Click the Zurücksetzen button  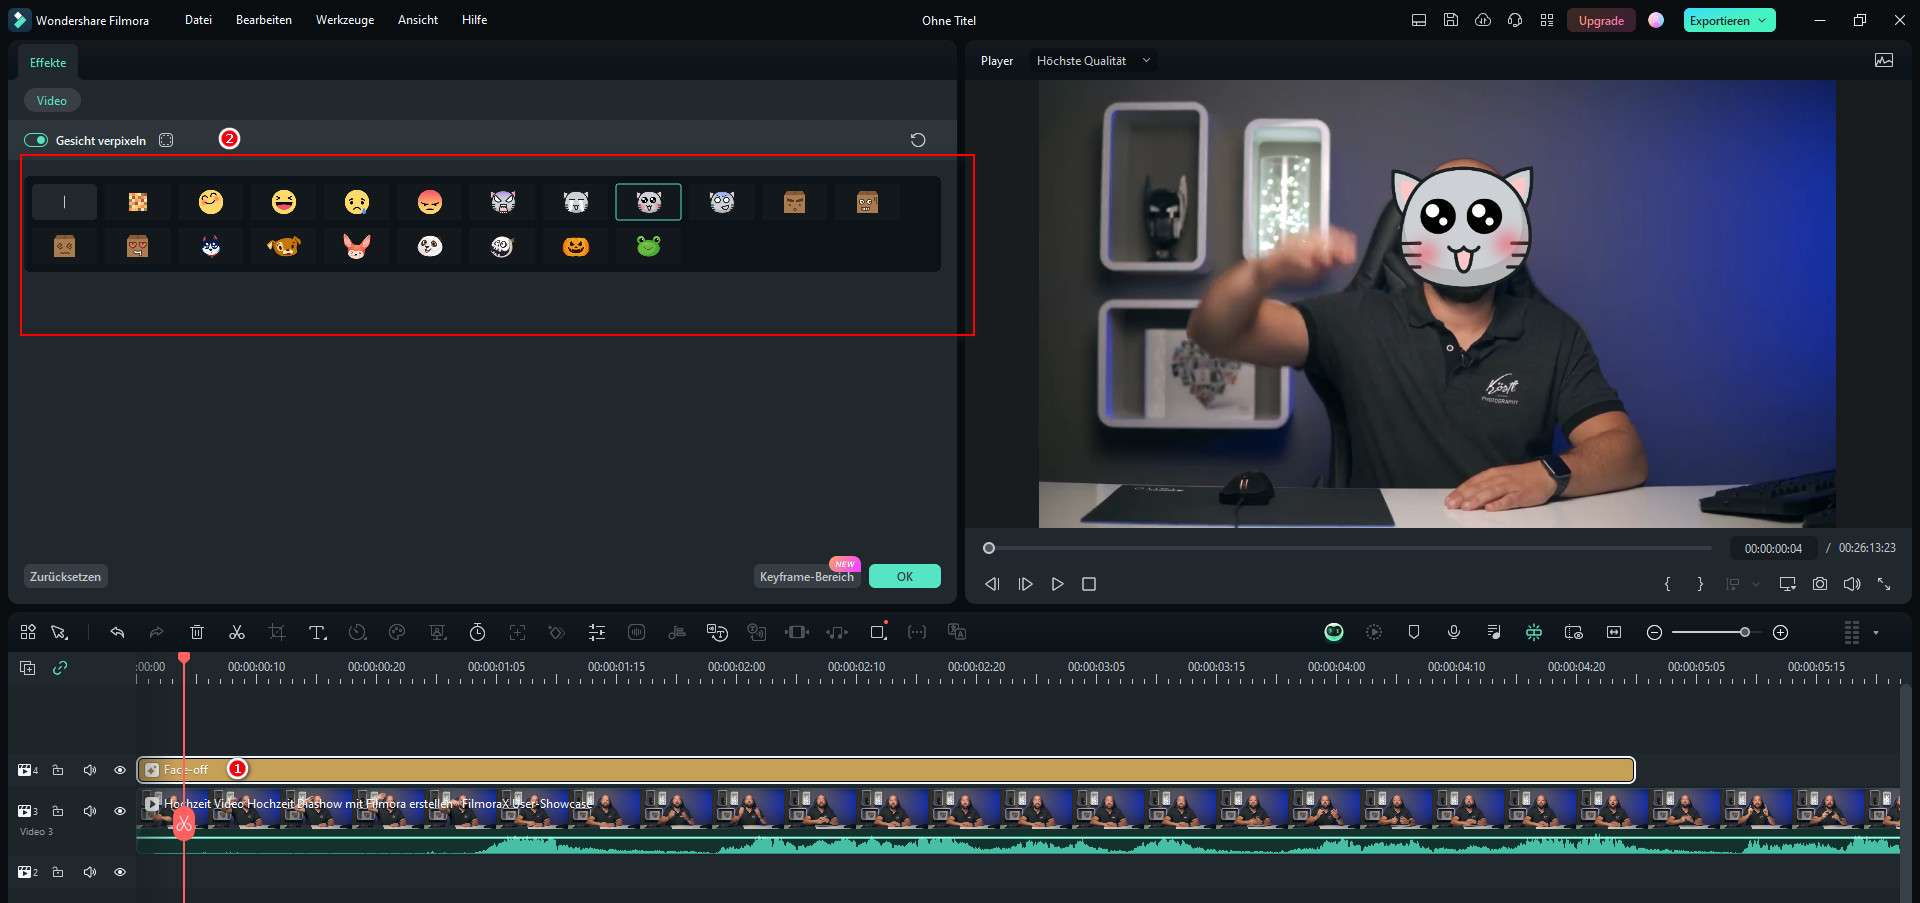tap(65, 577)
